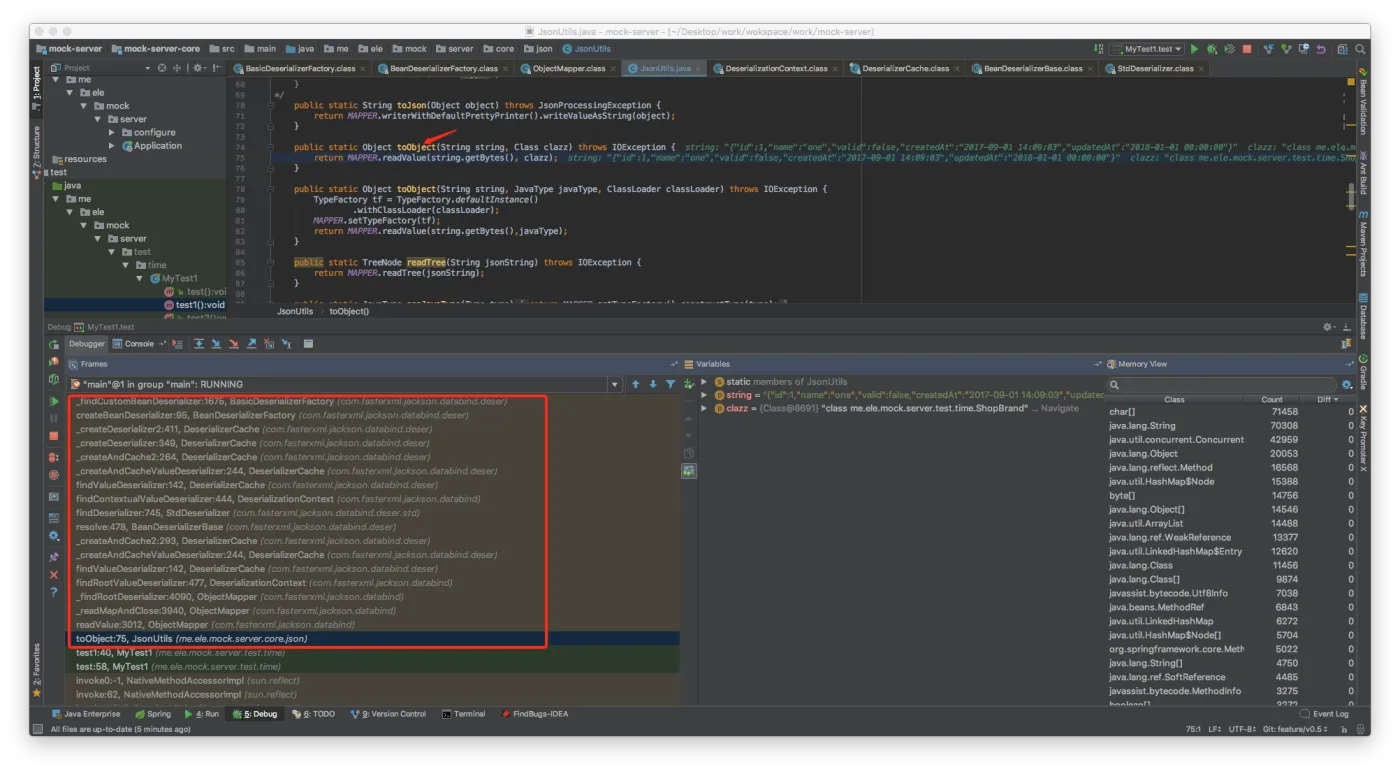Resume program with green arrow in debug sidebar
The image size is (1400, 771).
(x=54, y=401)
